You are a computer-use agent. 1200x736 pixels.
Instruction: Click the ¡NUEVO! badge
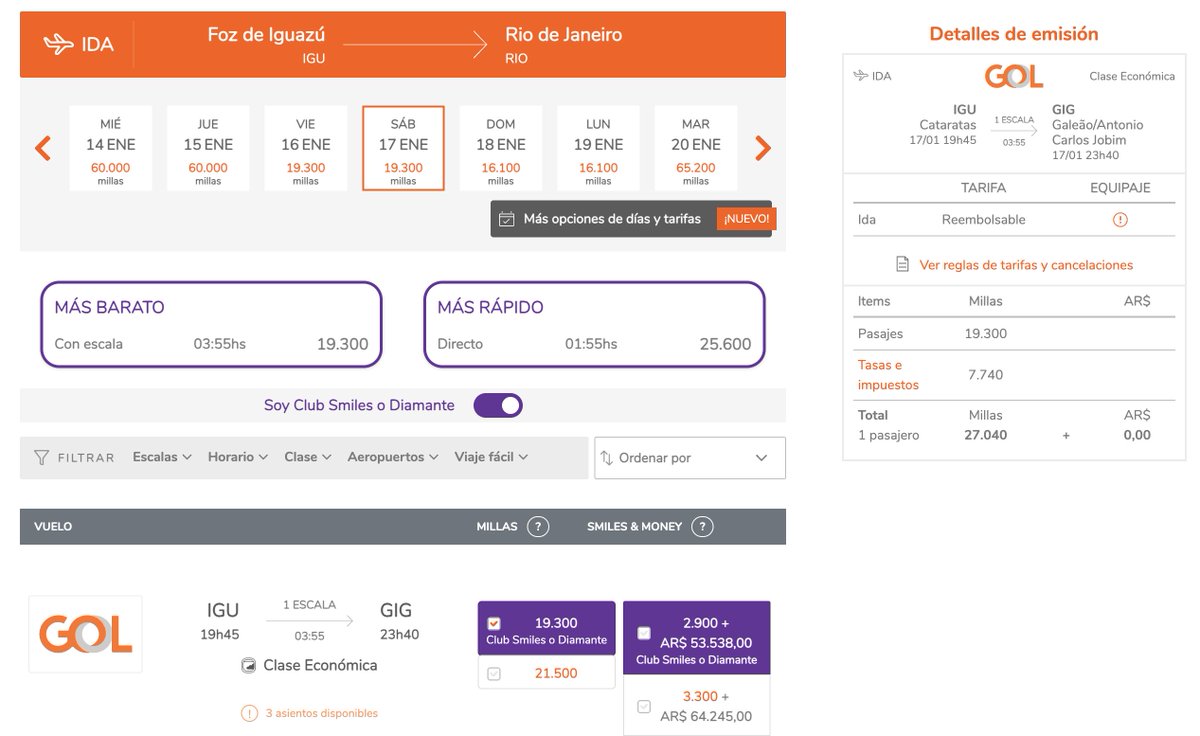[x=746, y=219]
